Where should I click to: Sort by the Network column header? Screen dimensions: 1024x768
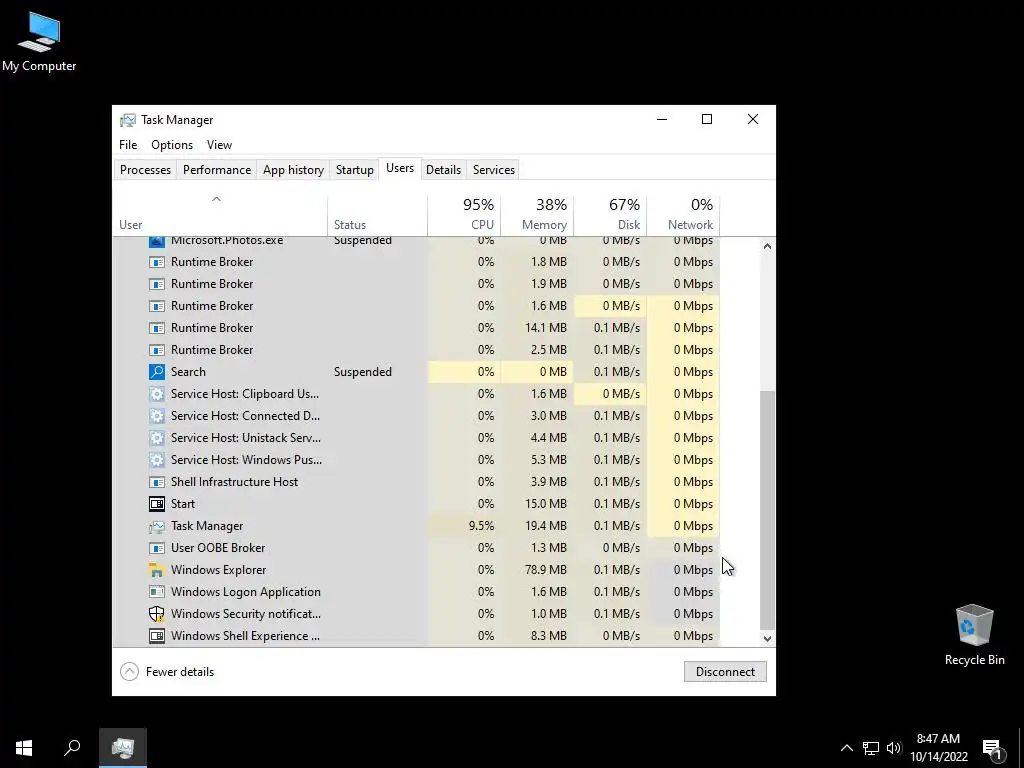[x=683, y=215]
